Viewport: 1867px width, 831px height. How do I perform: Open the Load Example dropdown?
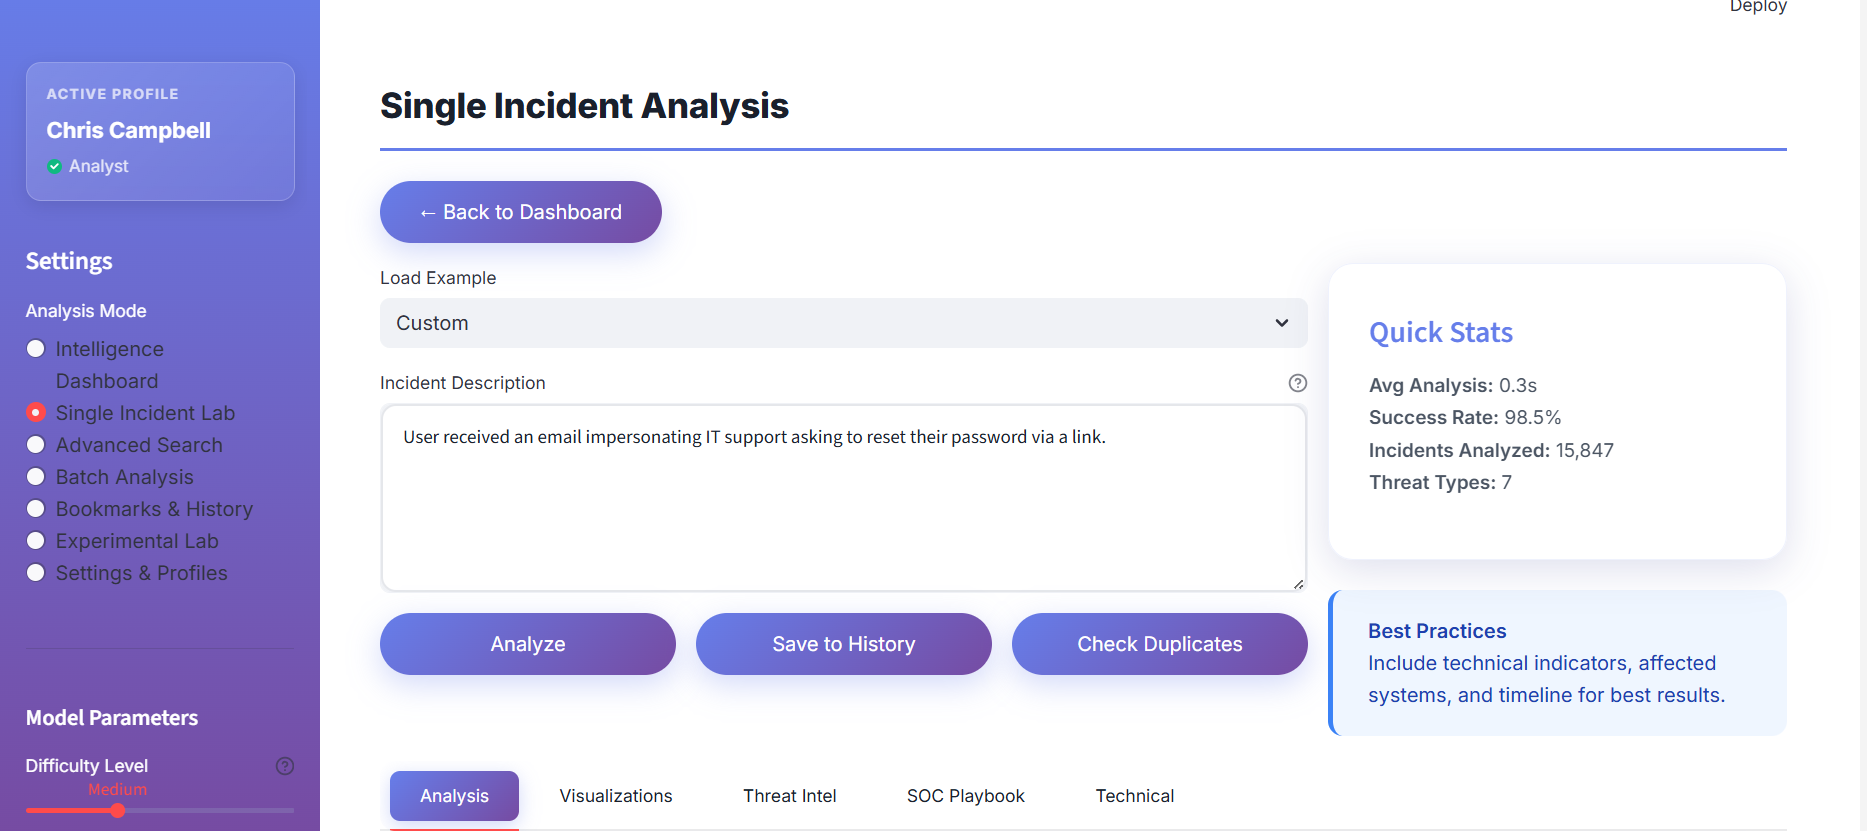click(843, 323)
